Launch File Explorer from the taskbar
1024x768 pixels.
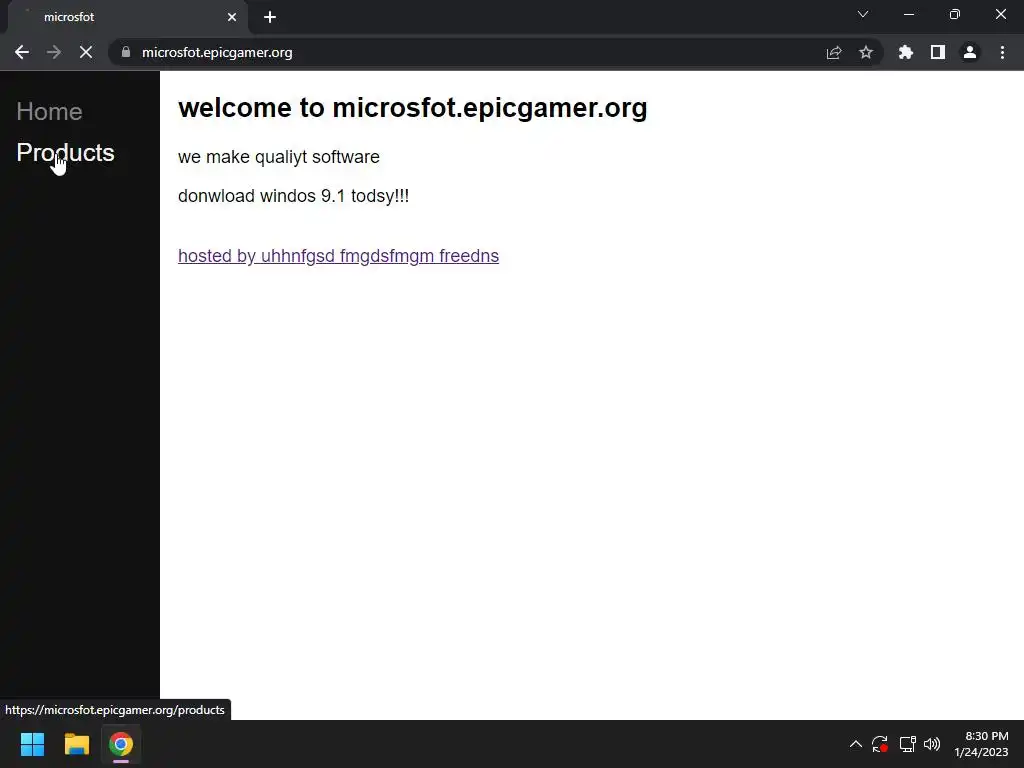(x=76, y=744)
